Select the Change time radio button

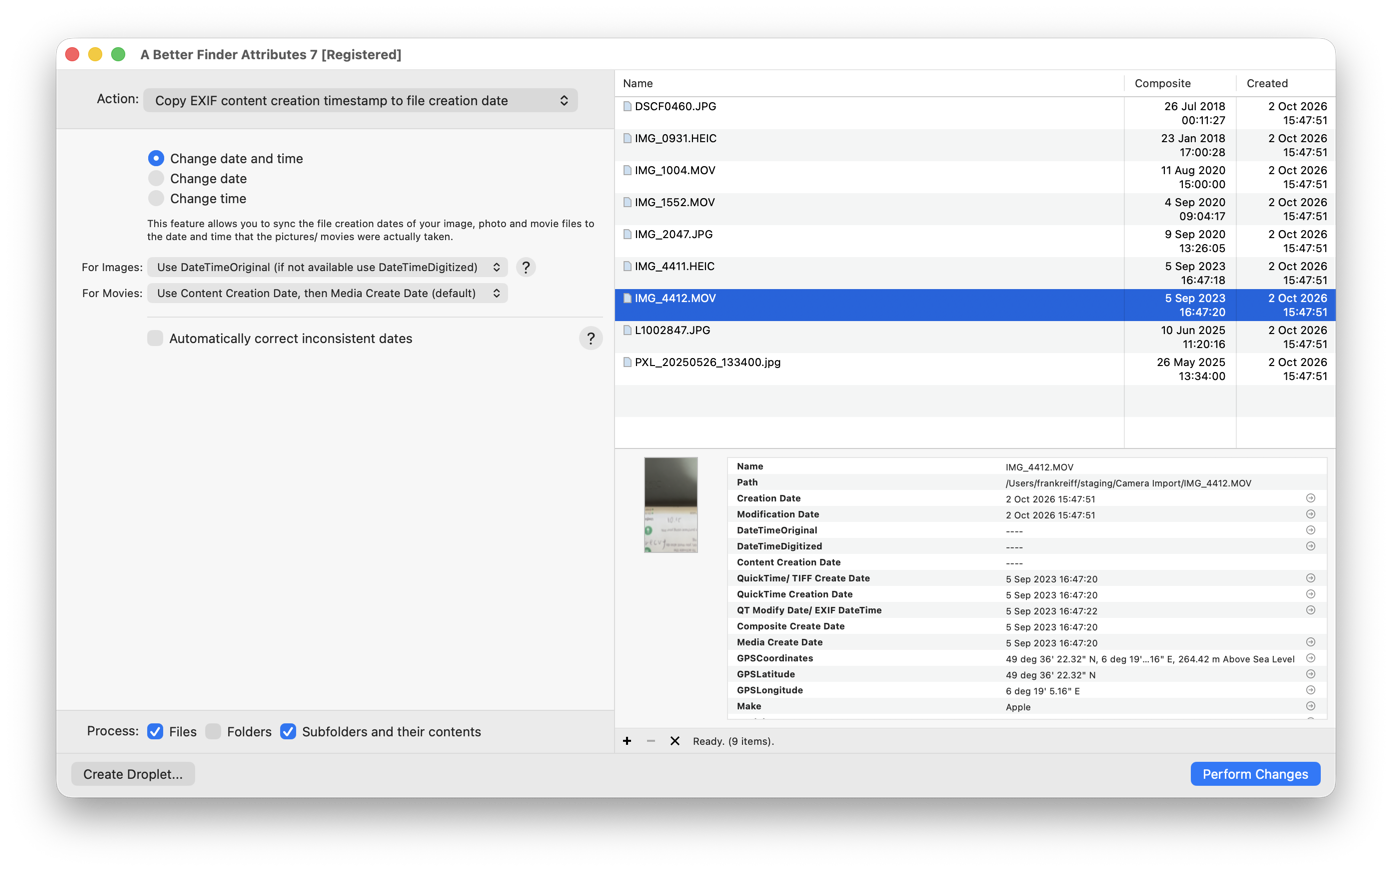point(156,198)
